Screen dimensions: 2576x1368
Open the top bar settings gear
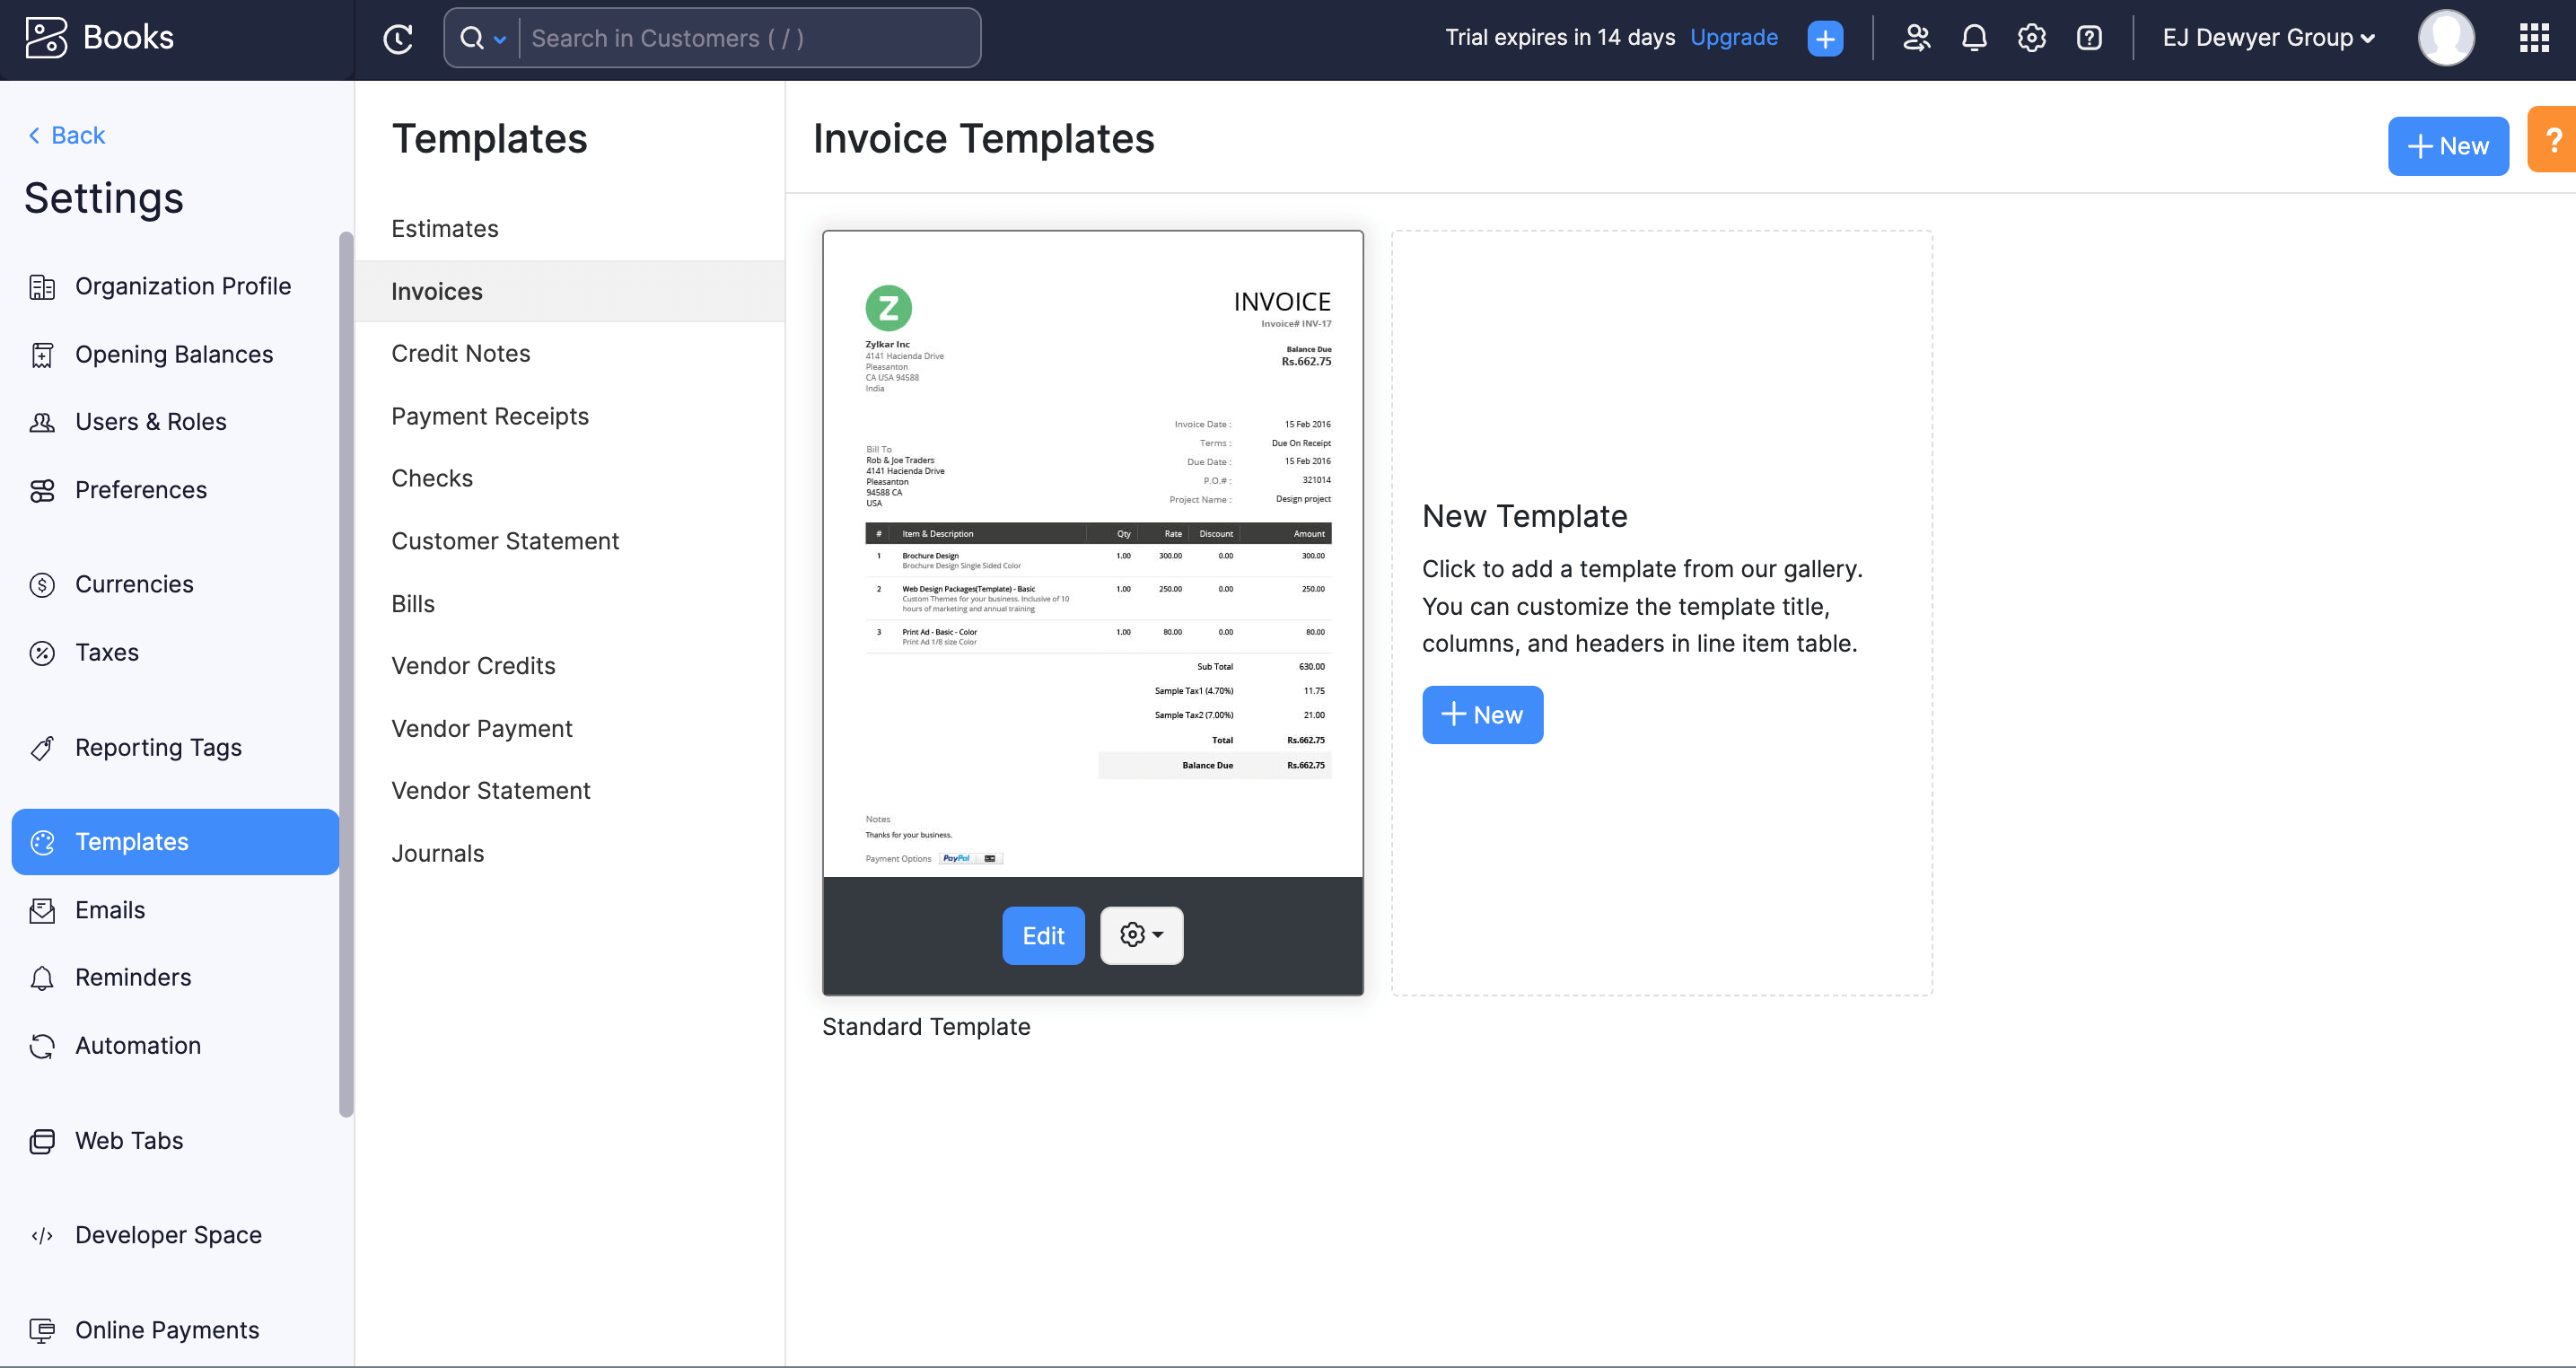(x=2031, y=38)
